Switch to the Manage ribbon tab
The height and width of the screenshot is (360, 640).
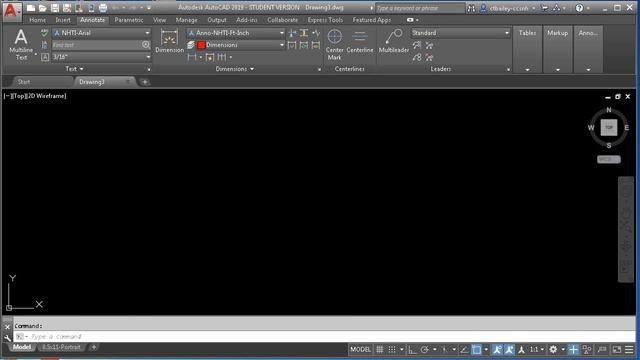pyautogui.click(x=187, y=20)
